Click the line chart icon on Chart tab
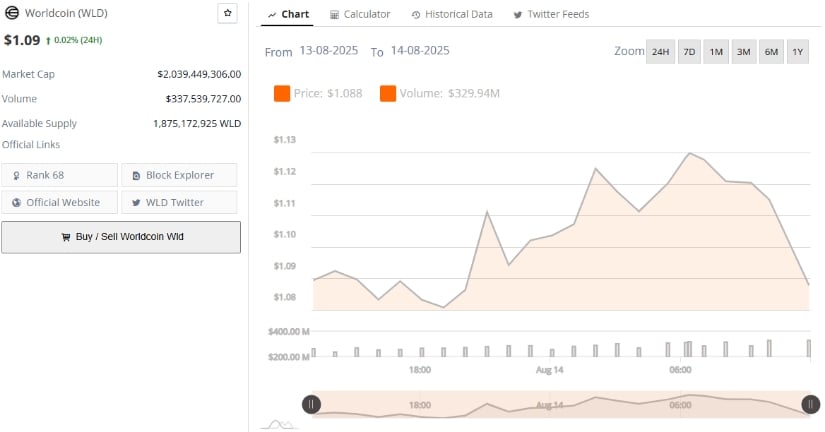 point(272,15)
